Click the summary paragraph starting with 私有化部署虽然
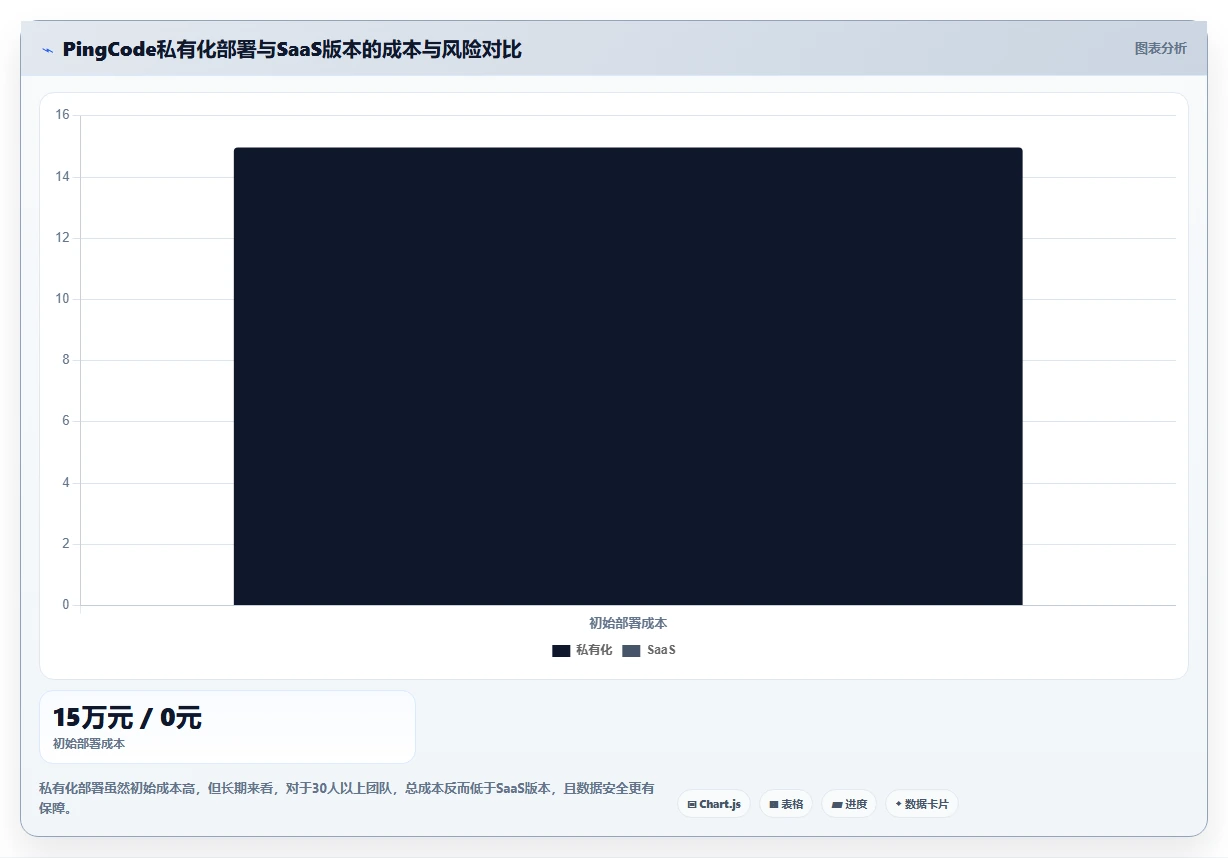The image size is (1228, 858). [347, 798]
